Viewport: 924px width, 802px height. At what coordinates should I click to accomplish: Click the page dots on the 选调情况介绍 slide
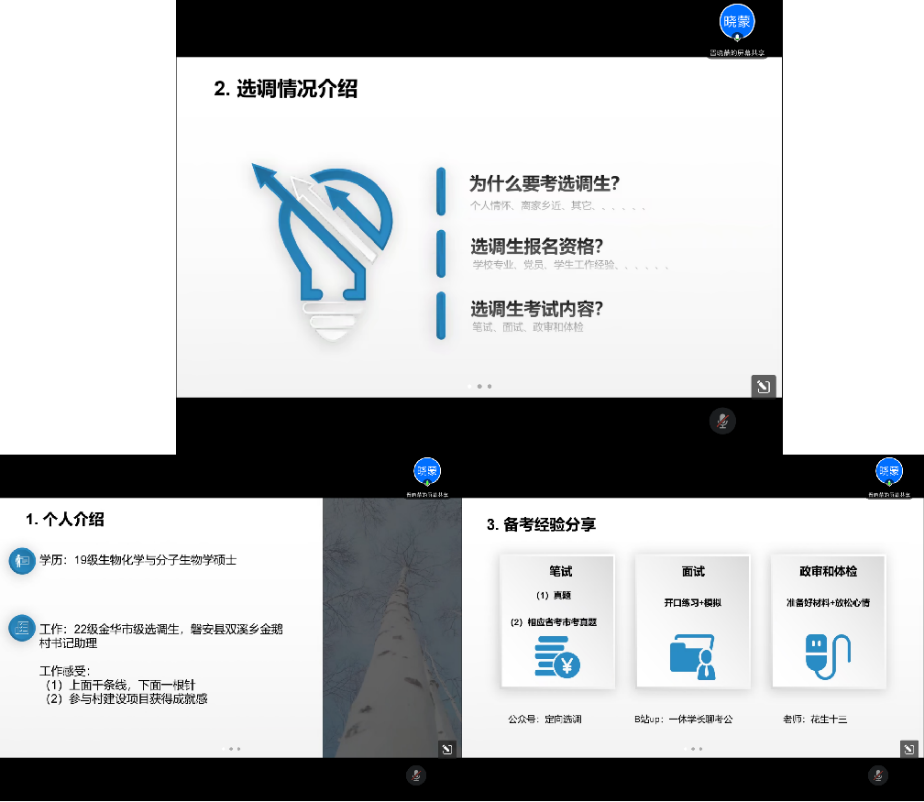pyautogui.click(x=479, y=386)
